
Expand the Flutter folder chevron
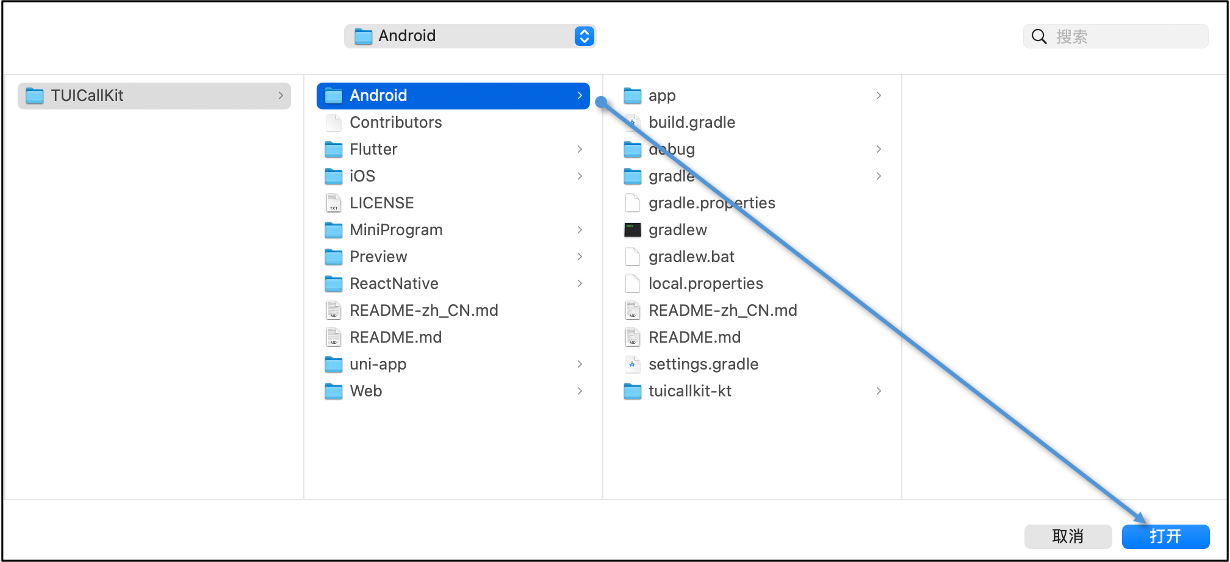[x=580, y=150]
